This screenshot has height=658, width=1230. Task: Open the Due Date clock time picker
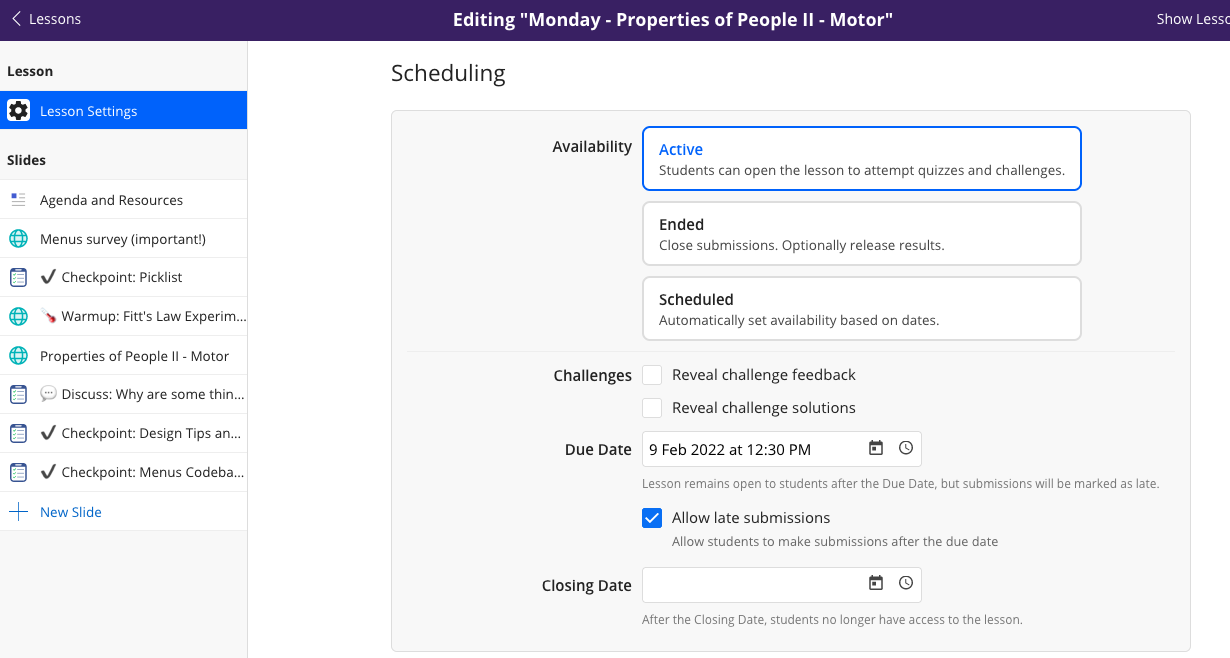[x=906, y=449]
